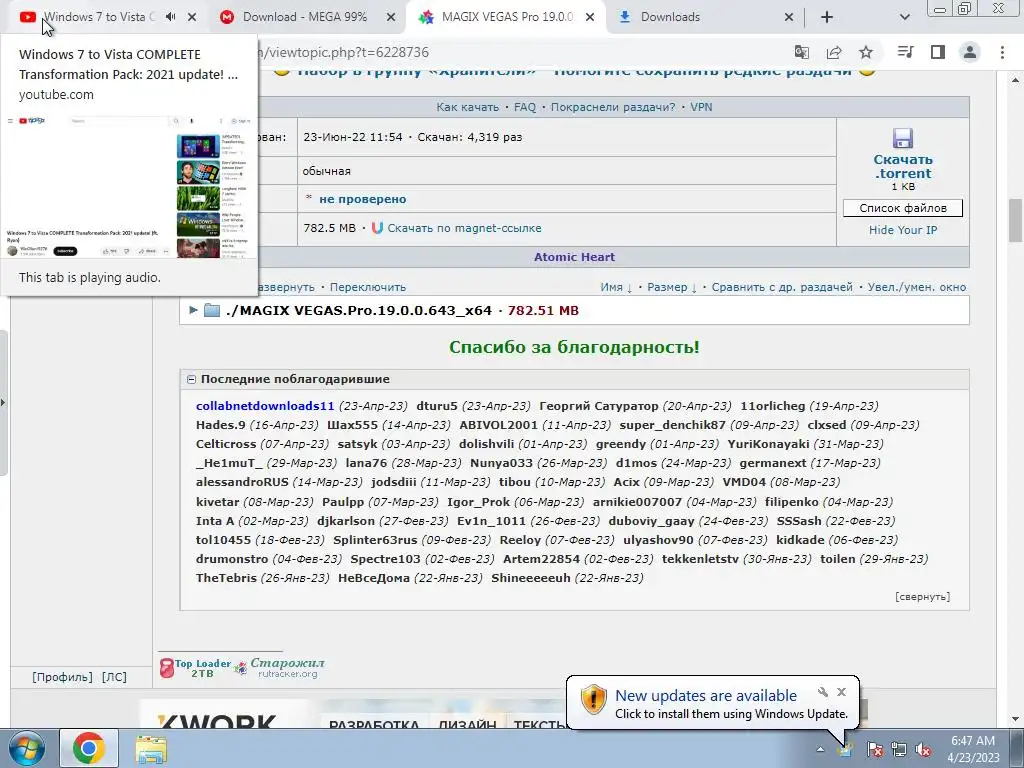The height and width of the screenshot is (768, 1024).
Task: Open the Windows Start button
Action: click(x=26, y=748)
